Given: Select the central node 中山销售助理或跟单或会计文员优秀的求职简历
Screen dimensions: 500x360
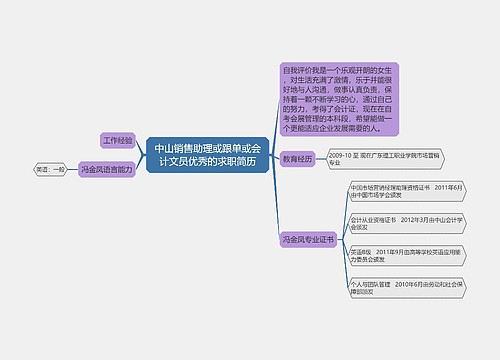Looking at the screenshot, I should click(207, 155).
